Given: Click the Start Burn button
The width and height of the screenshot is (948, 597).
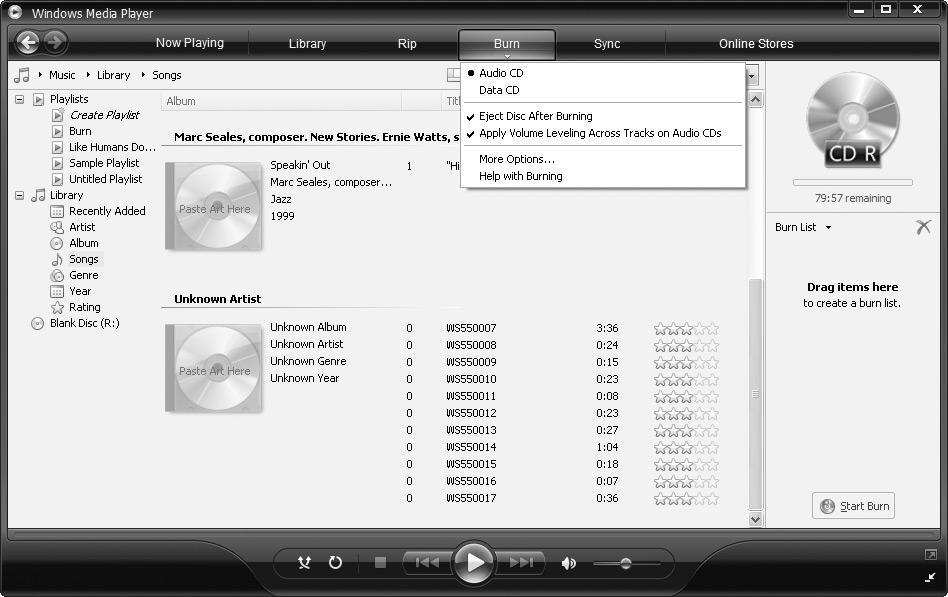Looking at the screenshot, I should pos(853,506).
